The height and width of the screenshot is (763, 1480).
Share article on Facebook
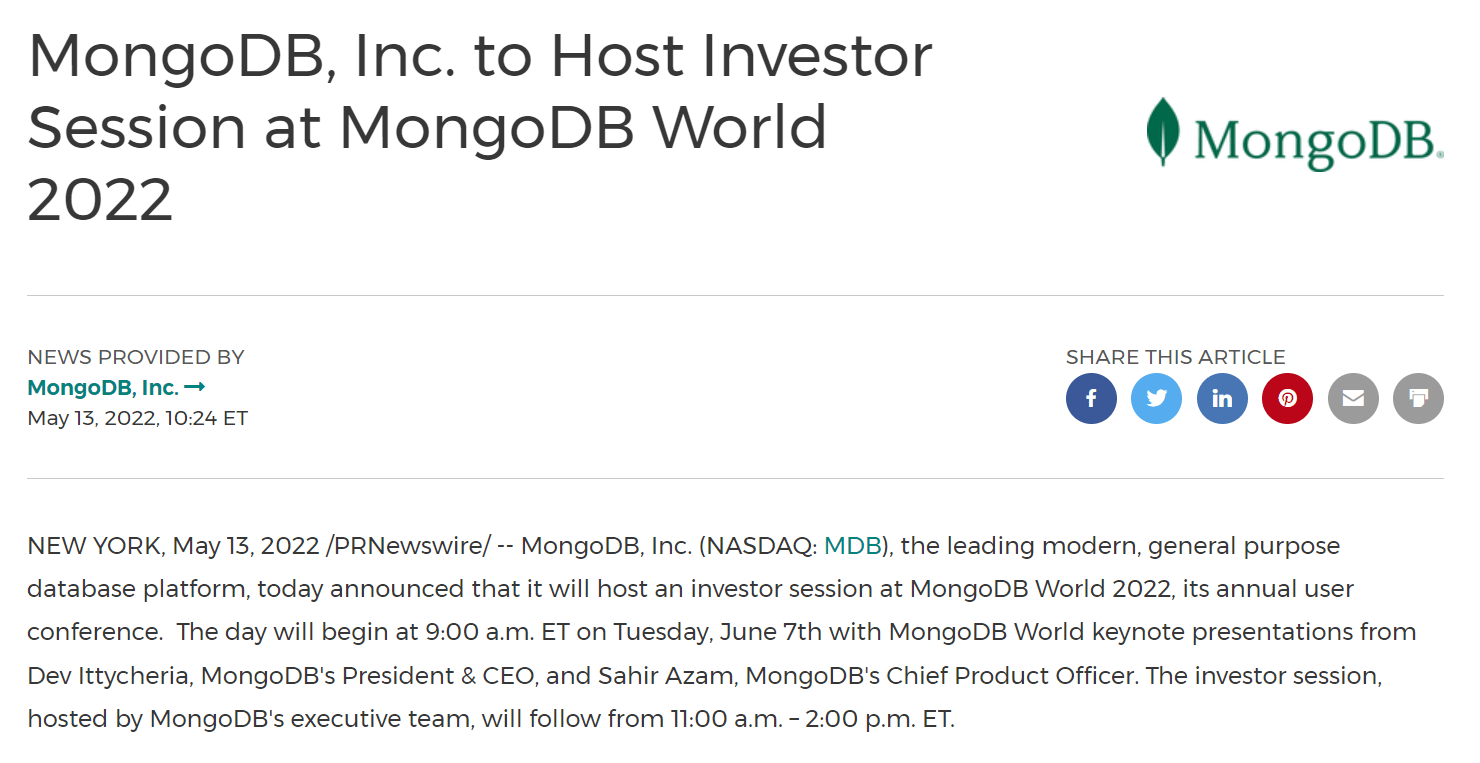pos(1091,398)
